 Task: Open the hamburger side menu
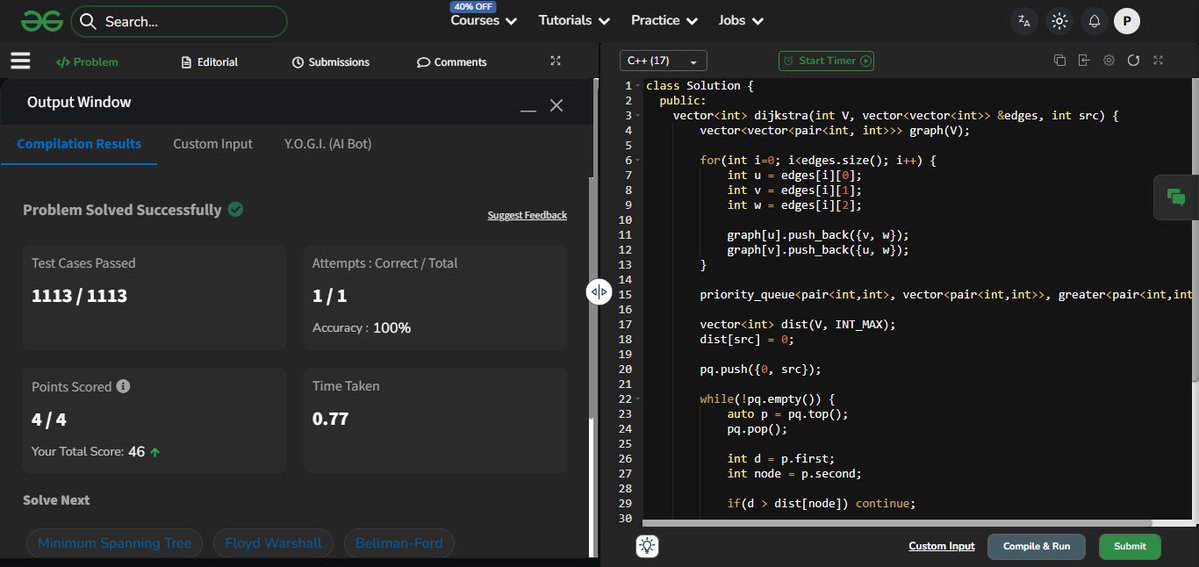[x=21, y=61]
